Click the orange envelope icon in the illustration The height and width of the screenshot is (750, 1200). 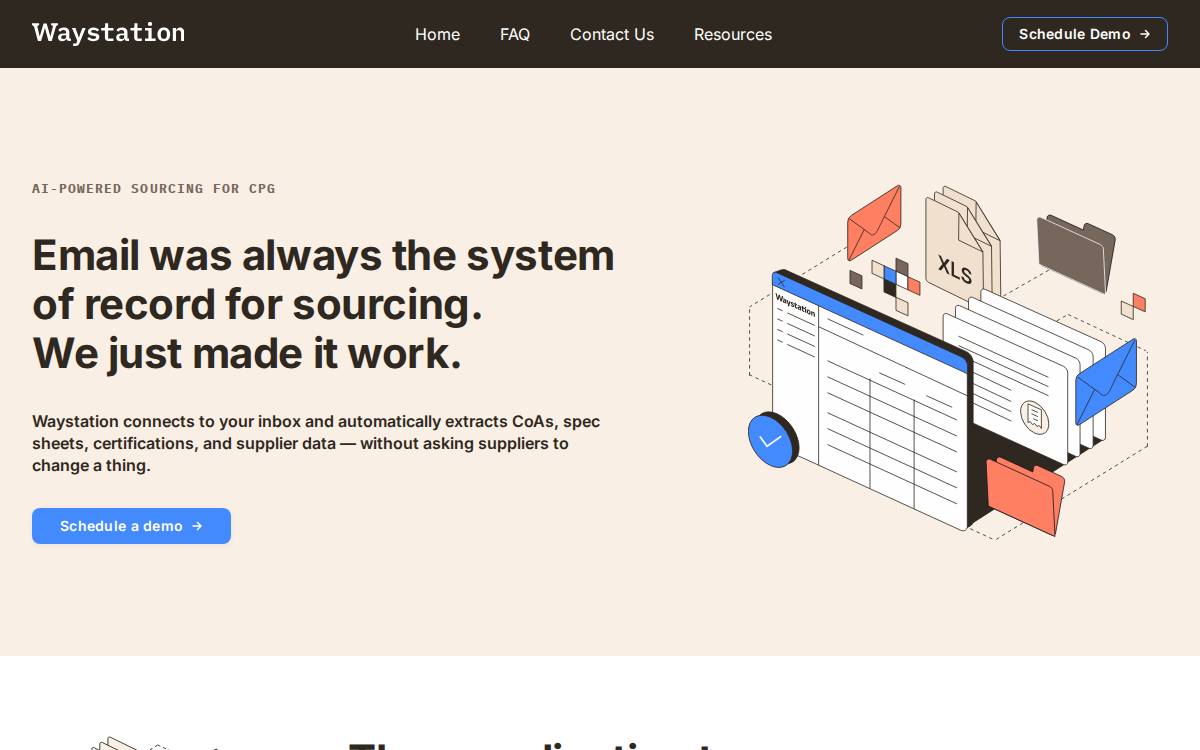click(x=874, y=222)
